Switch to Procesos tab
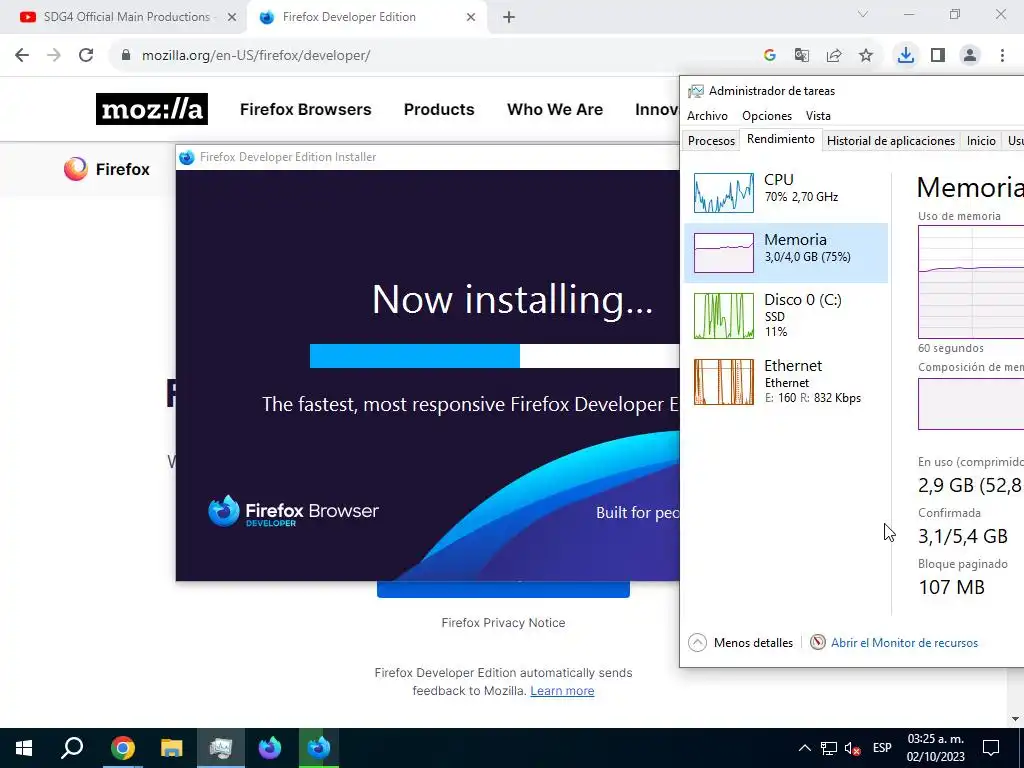The image size is (1024, 768). point(711,140)
